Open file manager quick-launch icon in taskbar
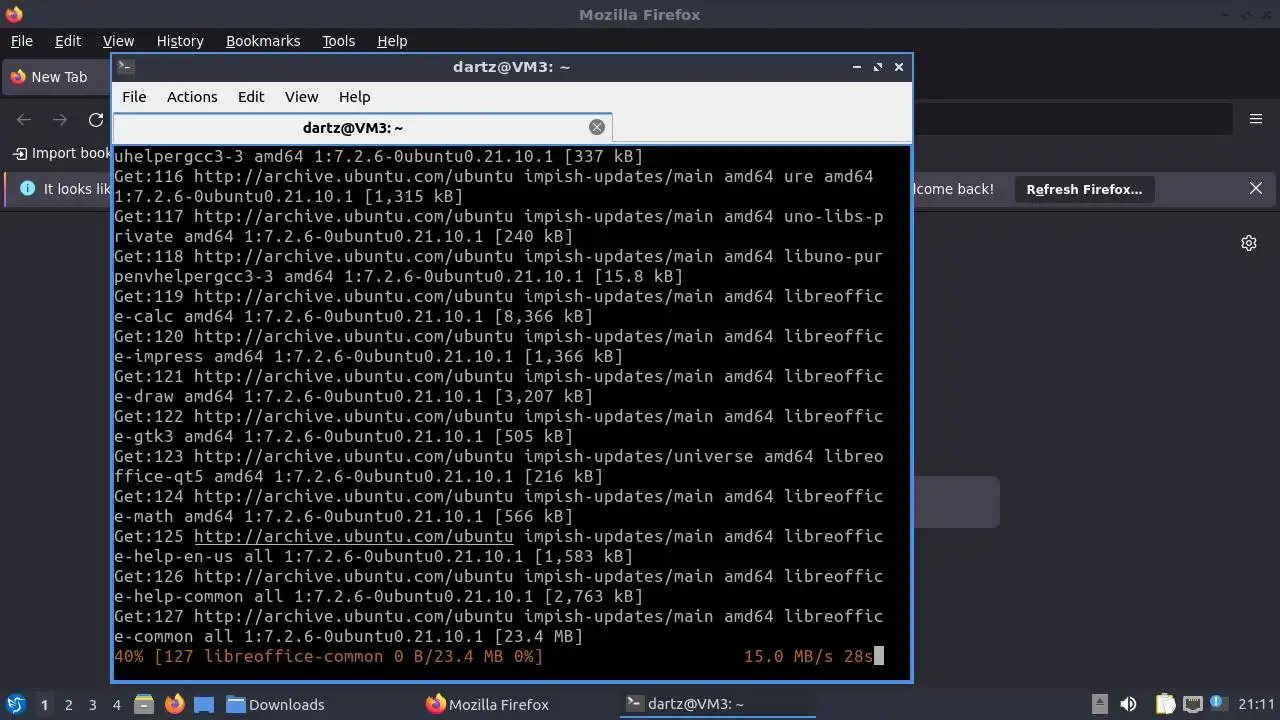1280x720 pixels. (x=143, y=704)
